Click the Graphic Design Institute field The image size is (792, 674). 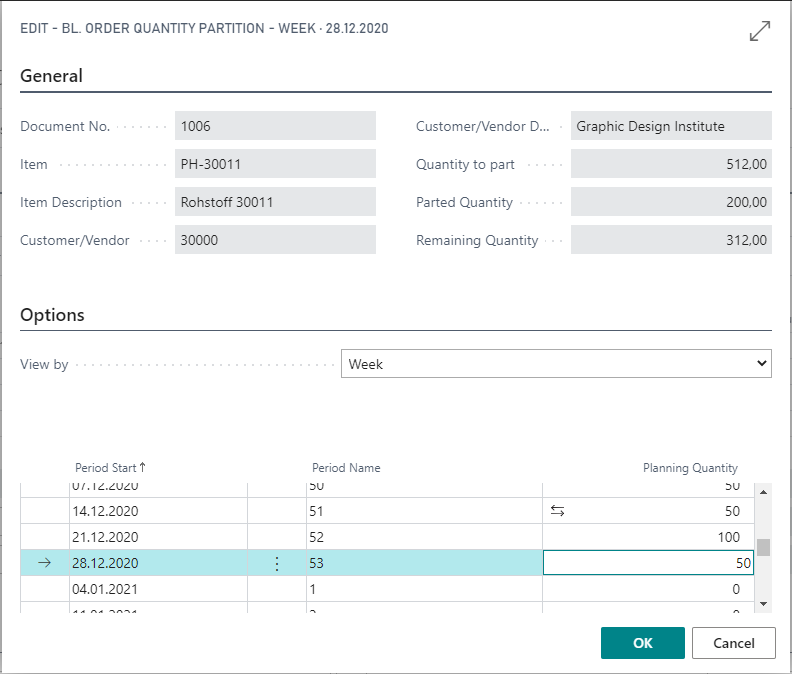[x=671, y=125]
